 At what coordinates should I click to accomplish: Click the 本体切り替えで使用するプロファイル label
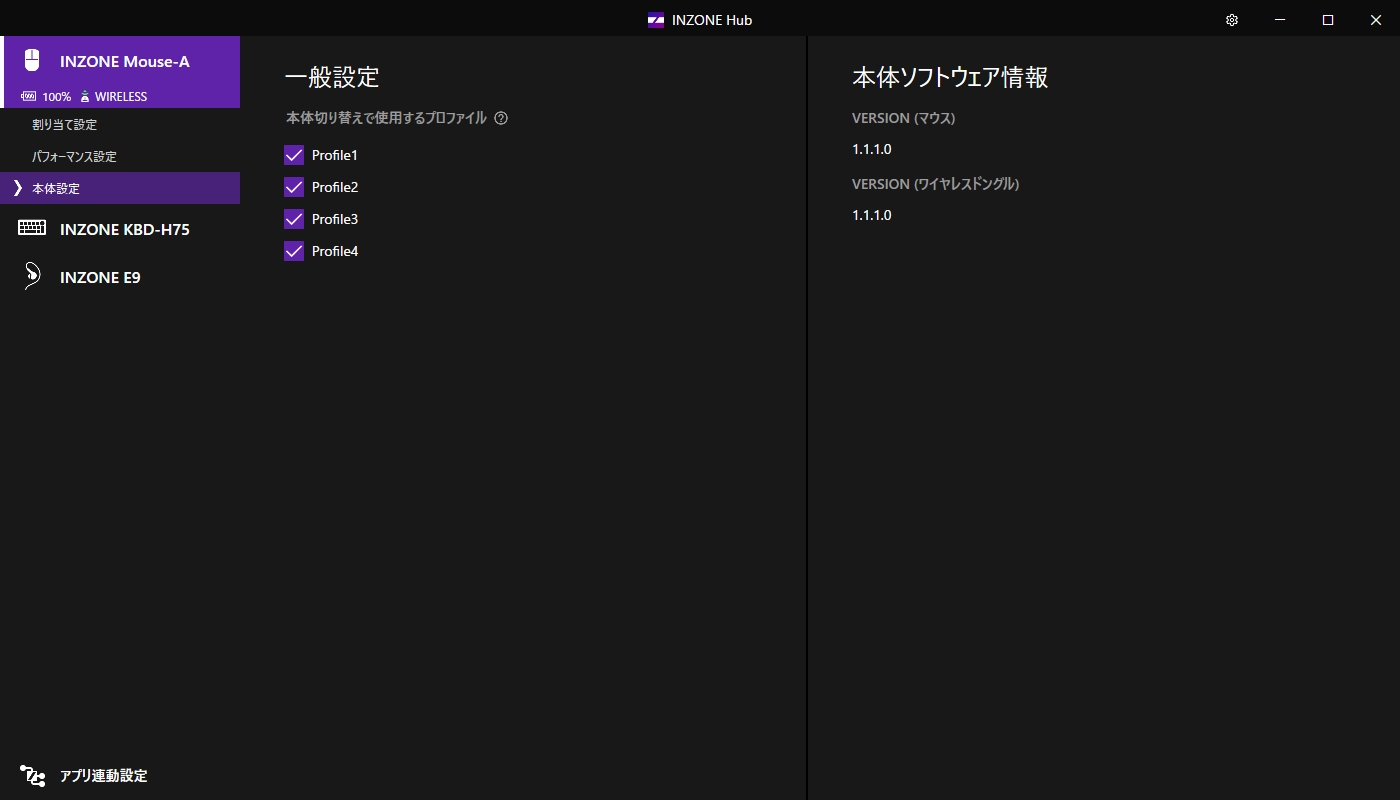pyautogui.click(x=386, y=118)
